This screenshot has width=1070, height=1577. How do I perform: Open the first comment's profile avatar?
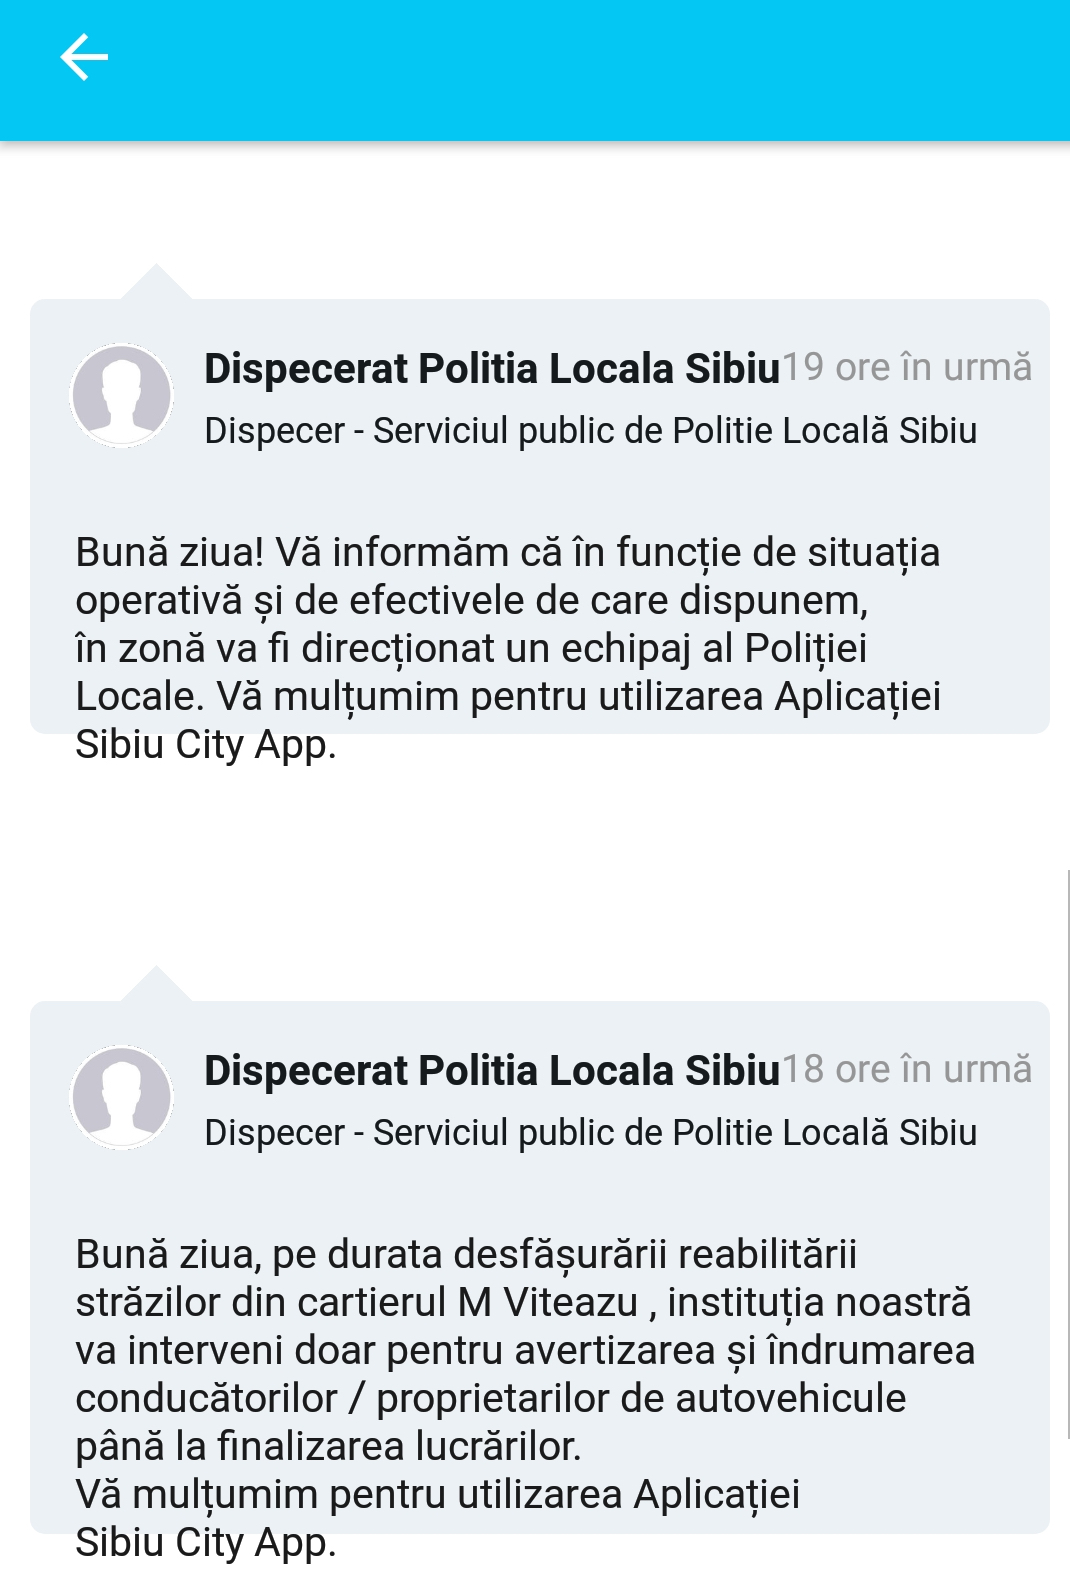coord(122,395)
